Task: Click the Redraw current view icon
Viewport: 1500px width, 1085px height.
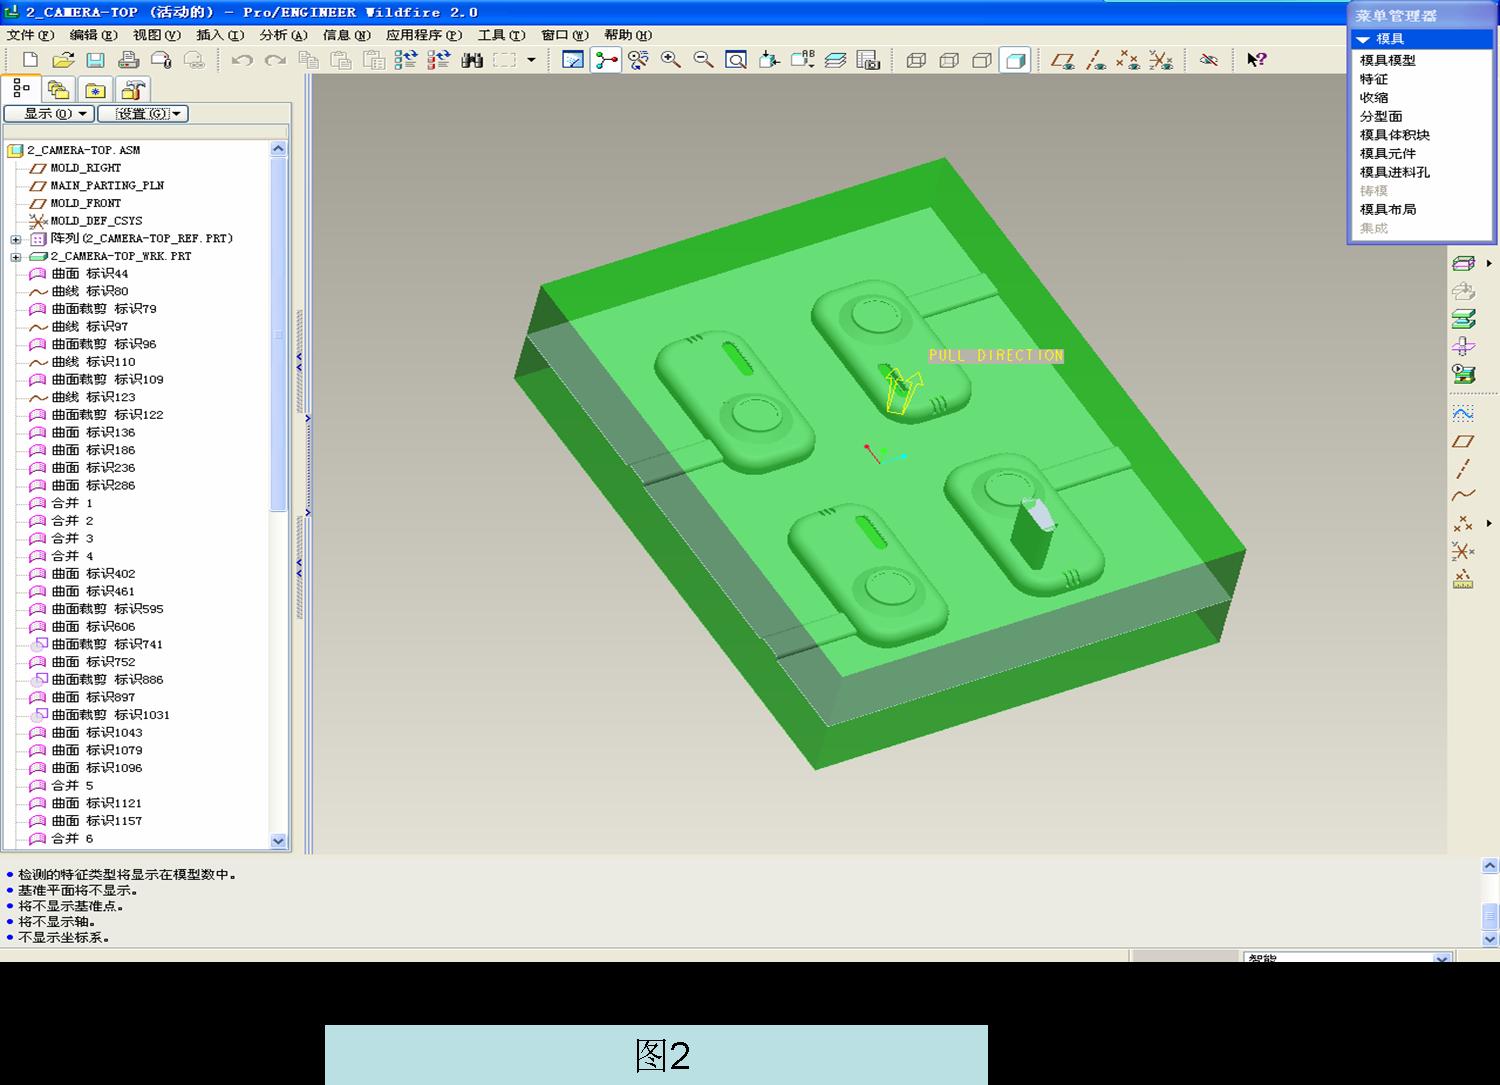Action: 573,60
